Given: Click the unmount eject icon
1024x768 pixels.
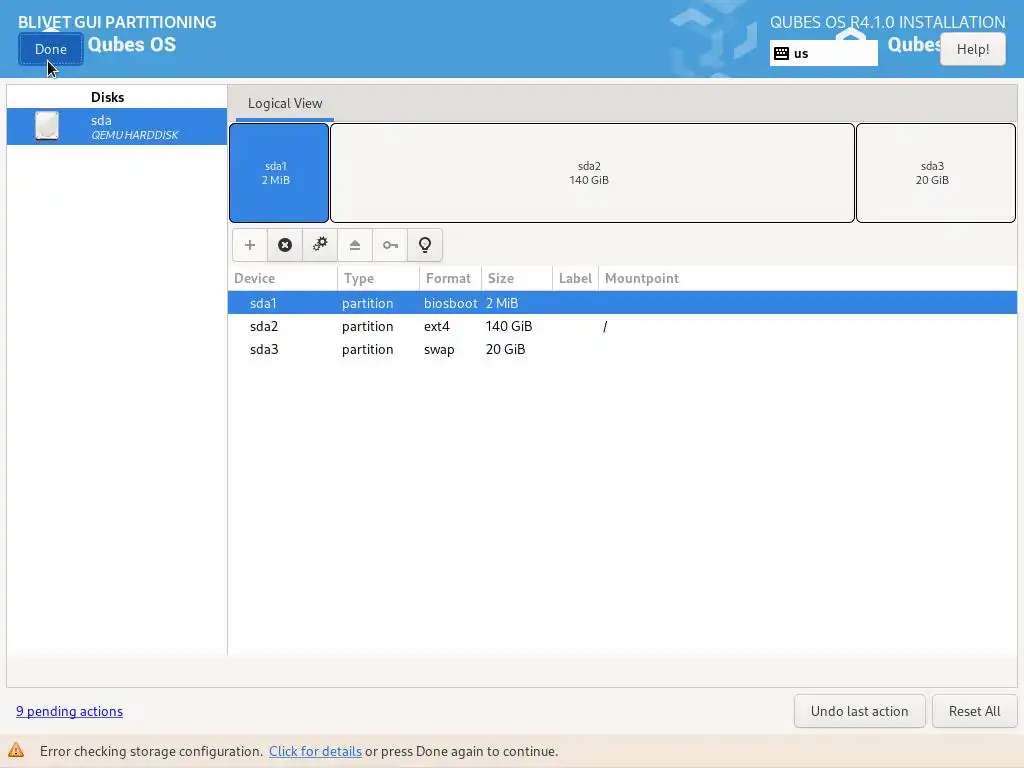Looking at the screenshot, I should click(x=355, y=245).
